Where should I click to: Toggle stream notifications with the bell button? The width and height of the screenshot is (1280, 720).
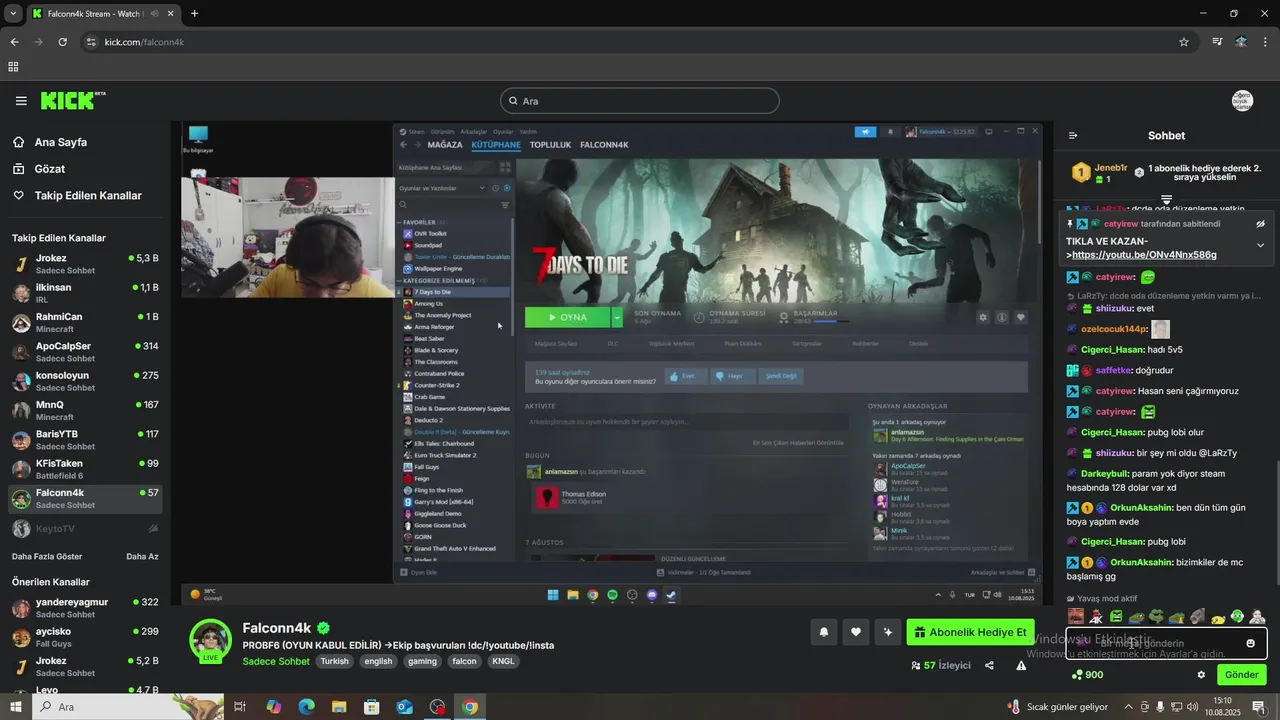point(824,632)
